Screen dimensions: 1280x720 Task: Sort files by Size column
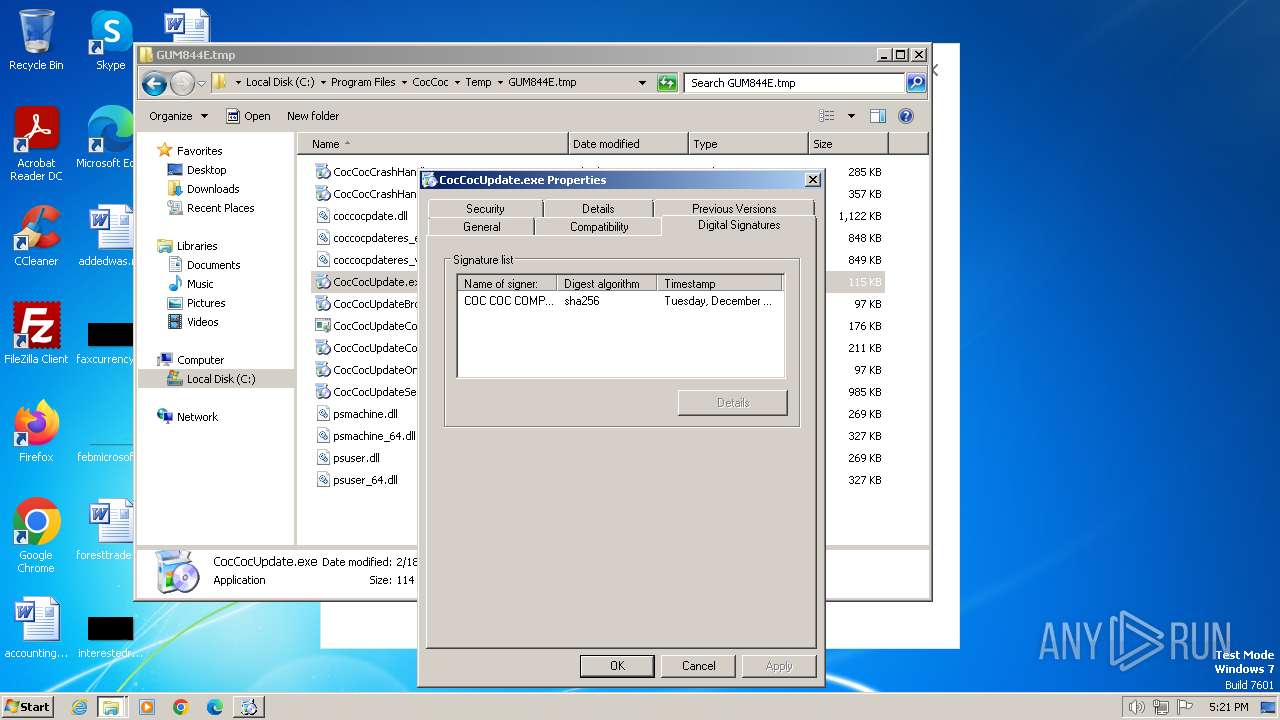tap(848, 144)
